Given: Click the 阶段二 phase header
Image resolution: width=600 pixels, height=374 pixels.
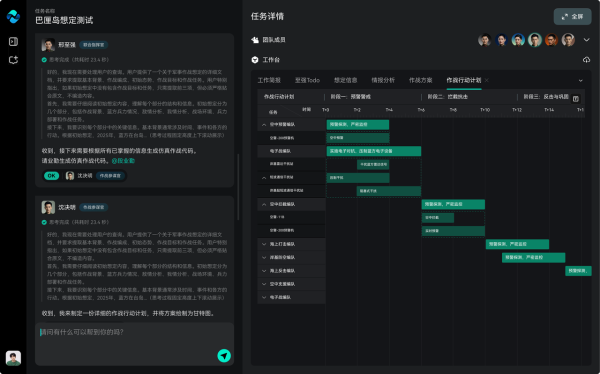Looking at the screenshot, I should [x=447, y=97].
